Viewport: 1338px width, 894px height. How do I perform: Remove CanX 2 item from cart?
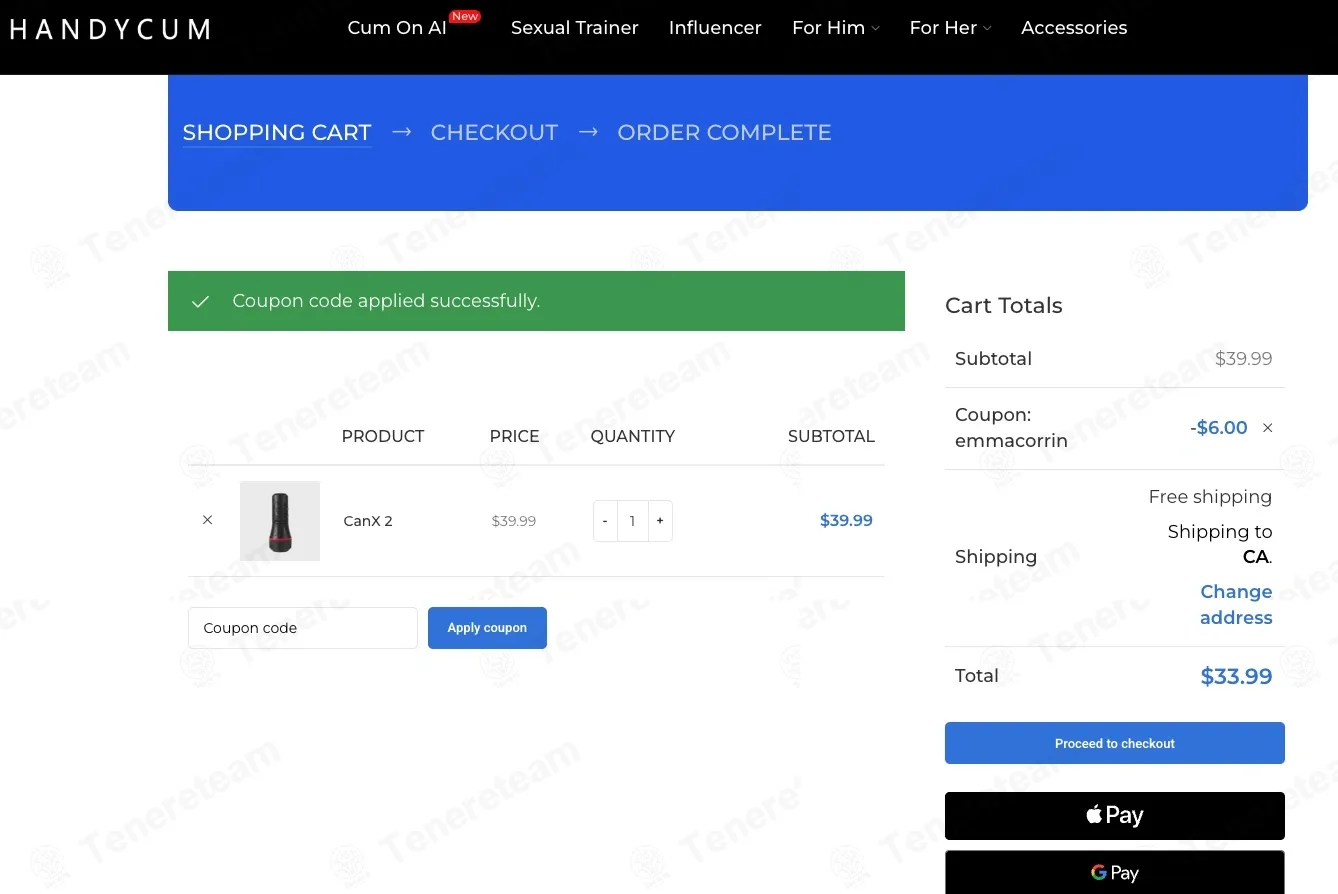pos(207,520)
